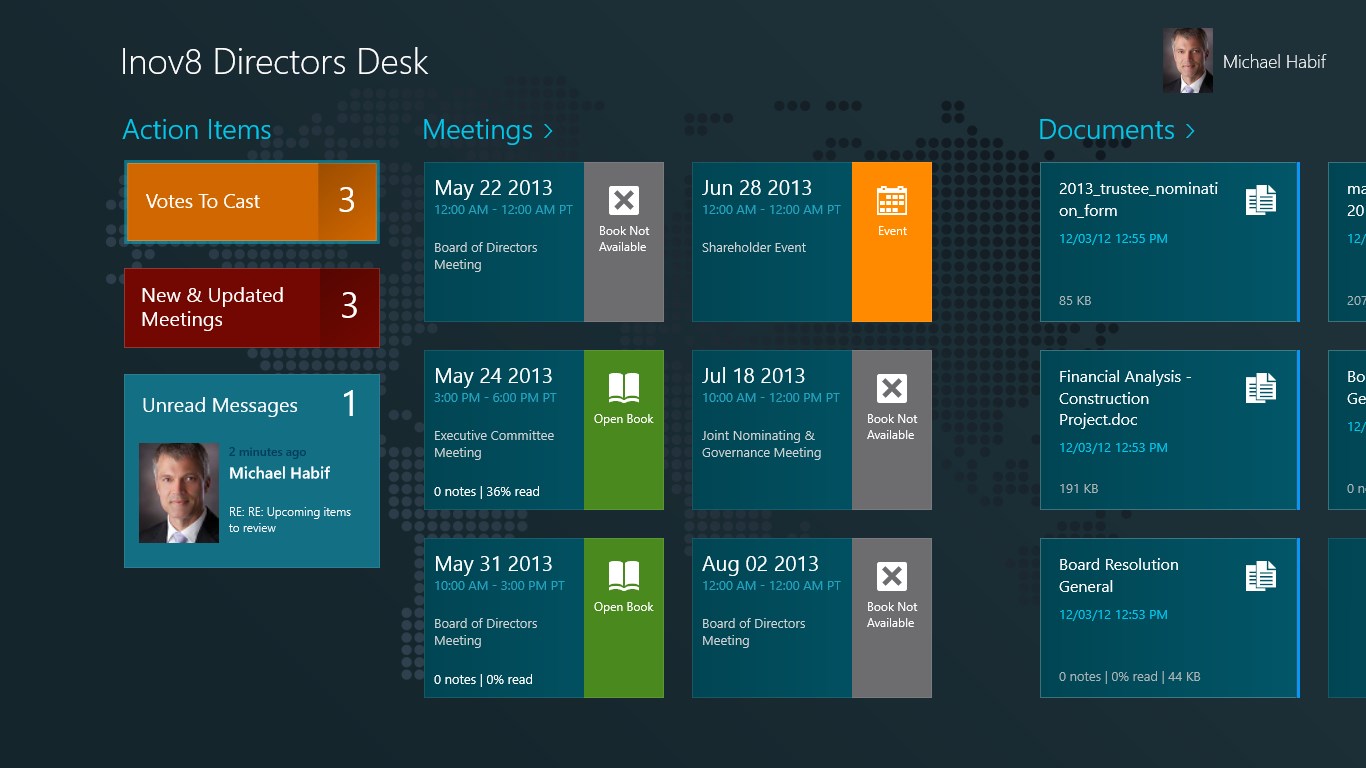Click Michael Habif profile picture at top right
The width and height of the screenshot is (1366, 768).
(x=1187, y=61)
